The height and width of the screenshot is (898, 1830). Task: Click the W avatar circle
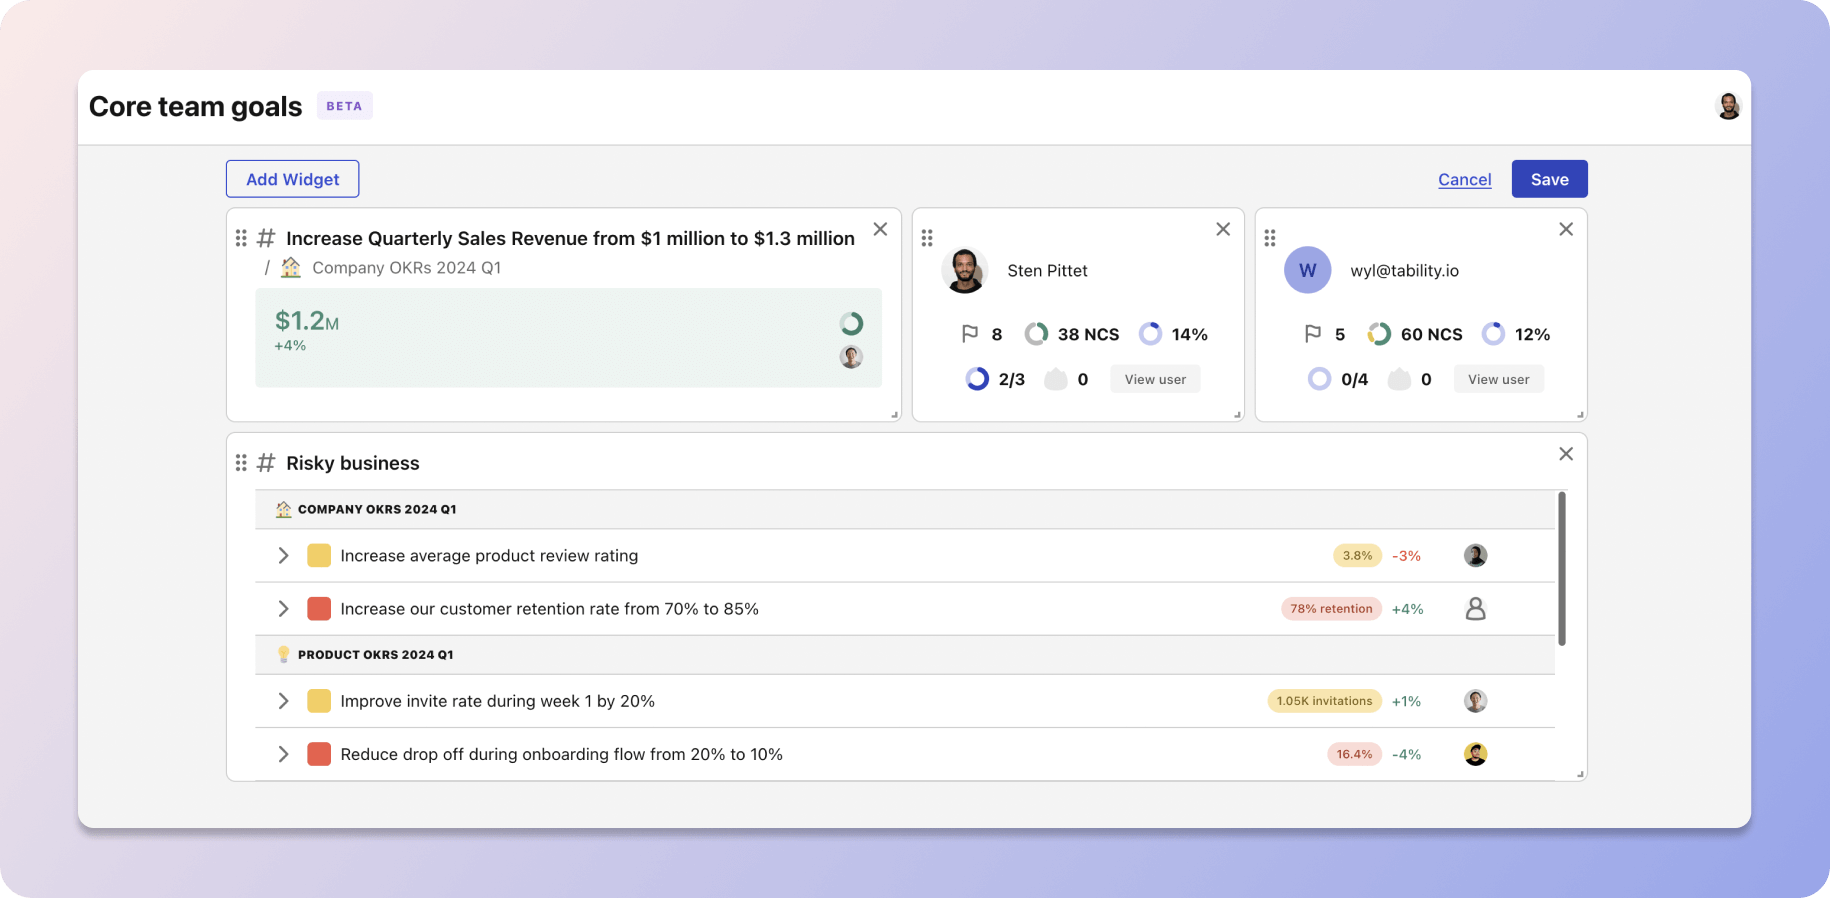click(x=1307, y=270)
